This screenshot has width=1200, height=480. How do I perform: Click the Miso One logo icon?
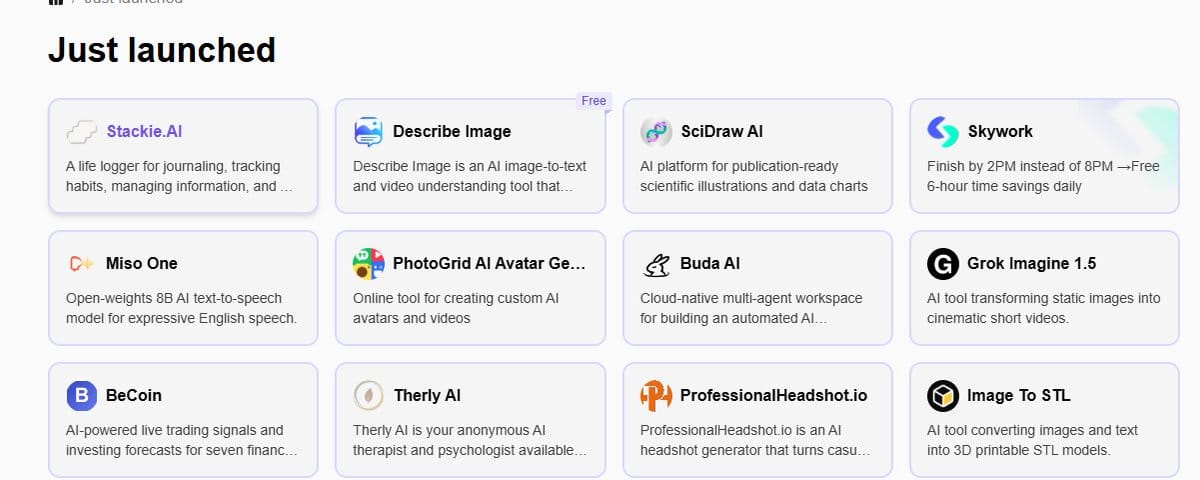[81, 264]
